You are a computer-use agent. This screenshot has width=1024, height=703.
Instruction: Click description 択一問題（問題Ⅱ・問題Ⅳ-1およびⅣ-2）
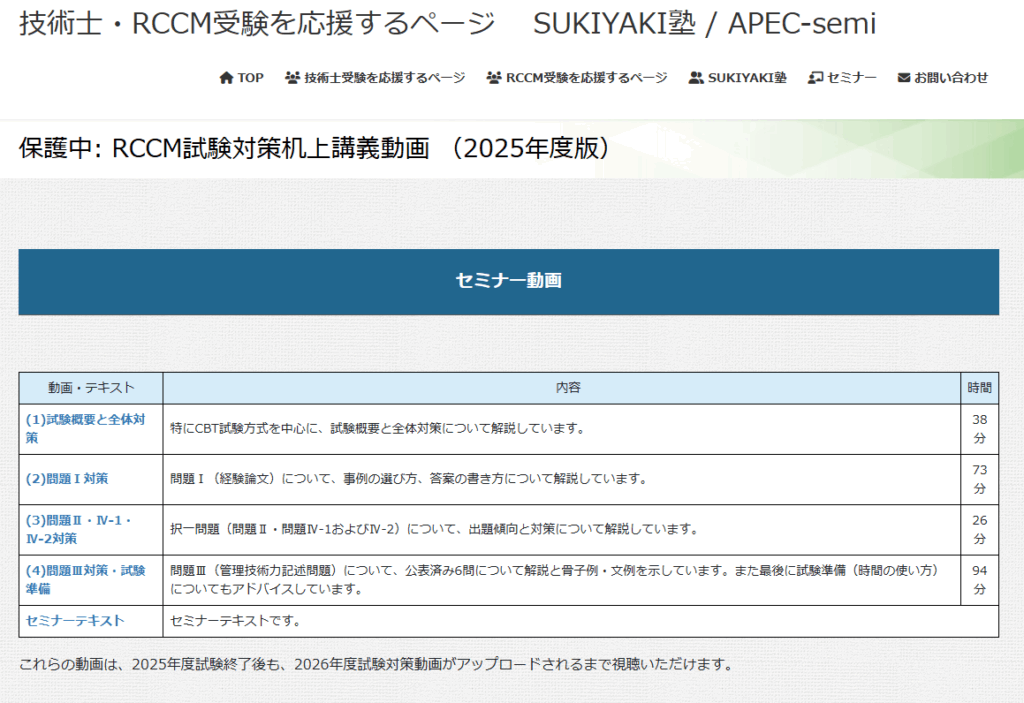point(436,529)
